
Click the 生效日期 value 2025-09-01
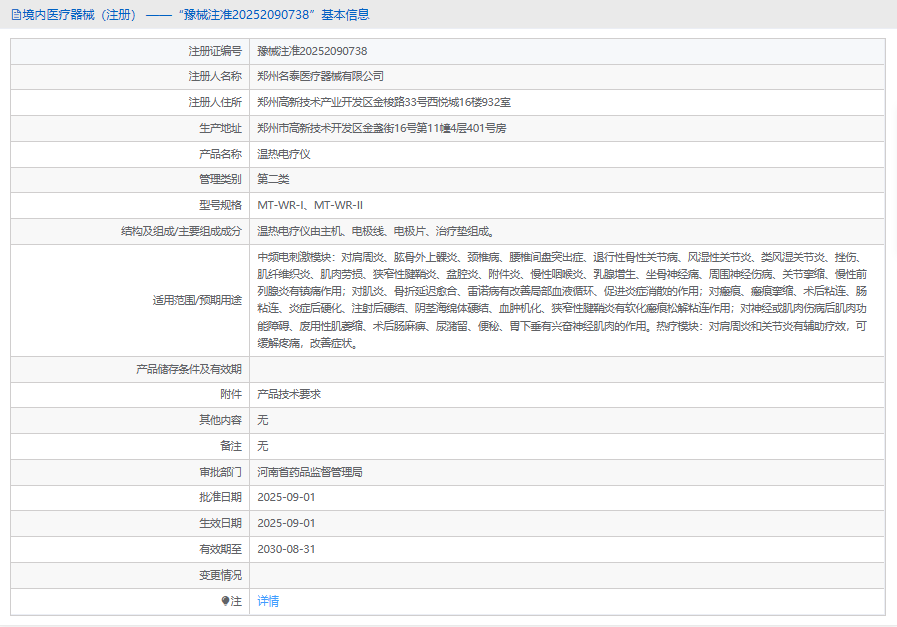[286, 523]
